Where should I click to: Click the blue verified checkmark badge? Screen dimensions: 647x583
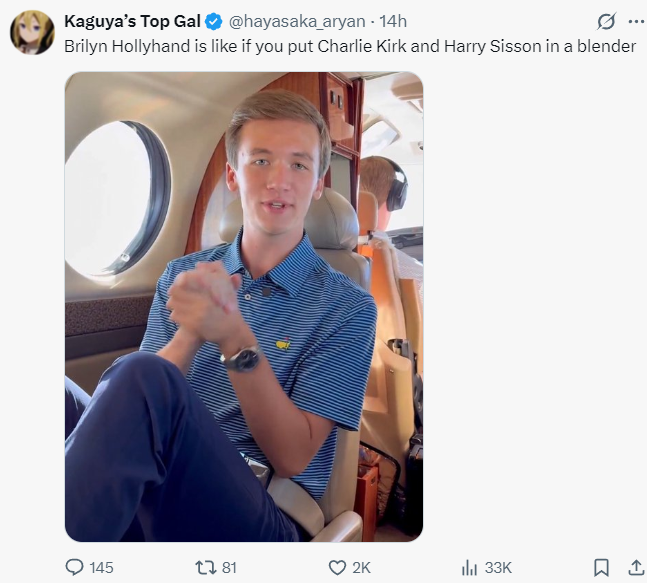[214, 21]
